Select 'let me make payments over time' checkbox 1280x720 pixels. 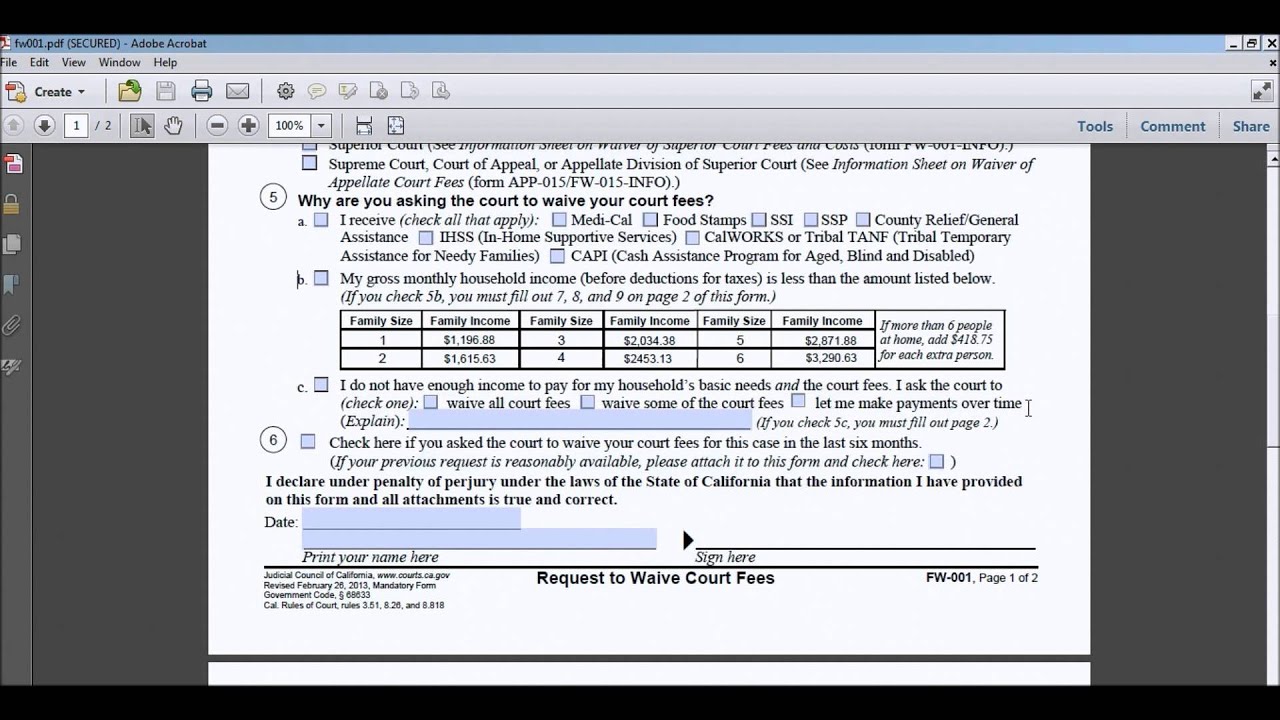[798, 401]
